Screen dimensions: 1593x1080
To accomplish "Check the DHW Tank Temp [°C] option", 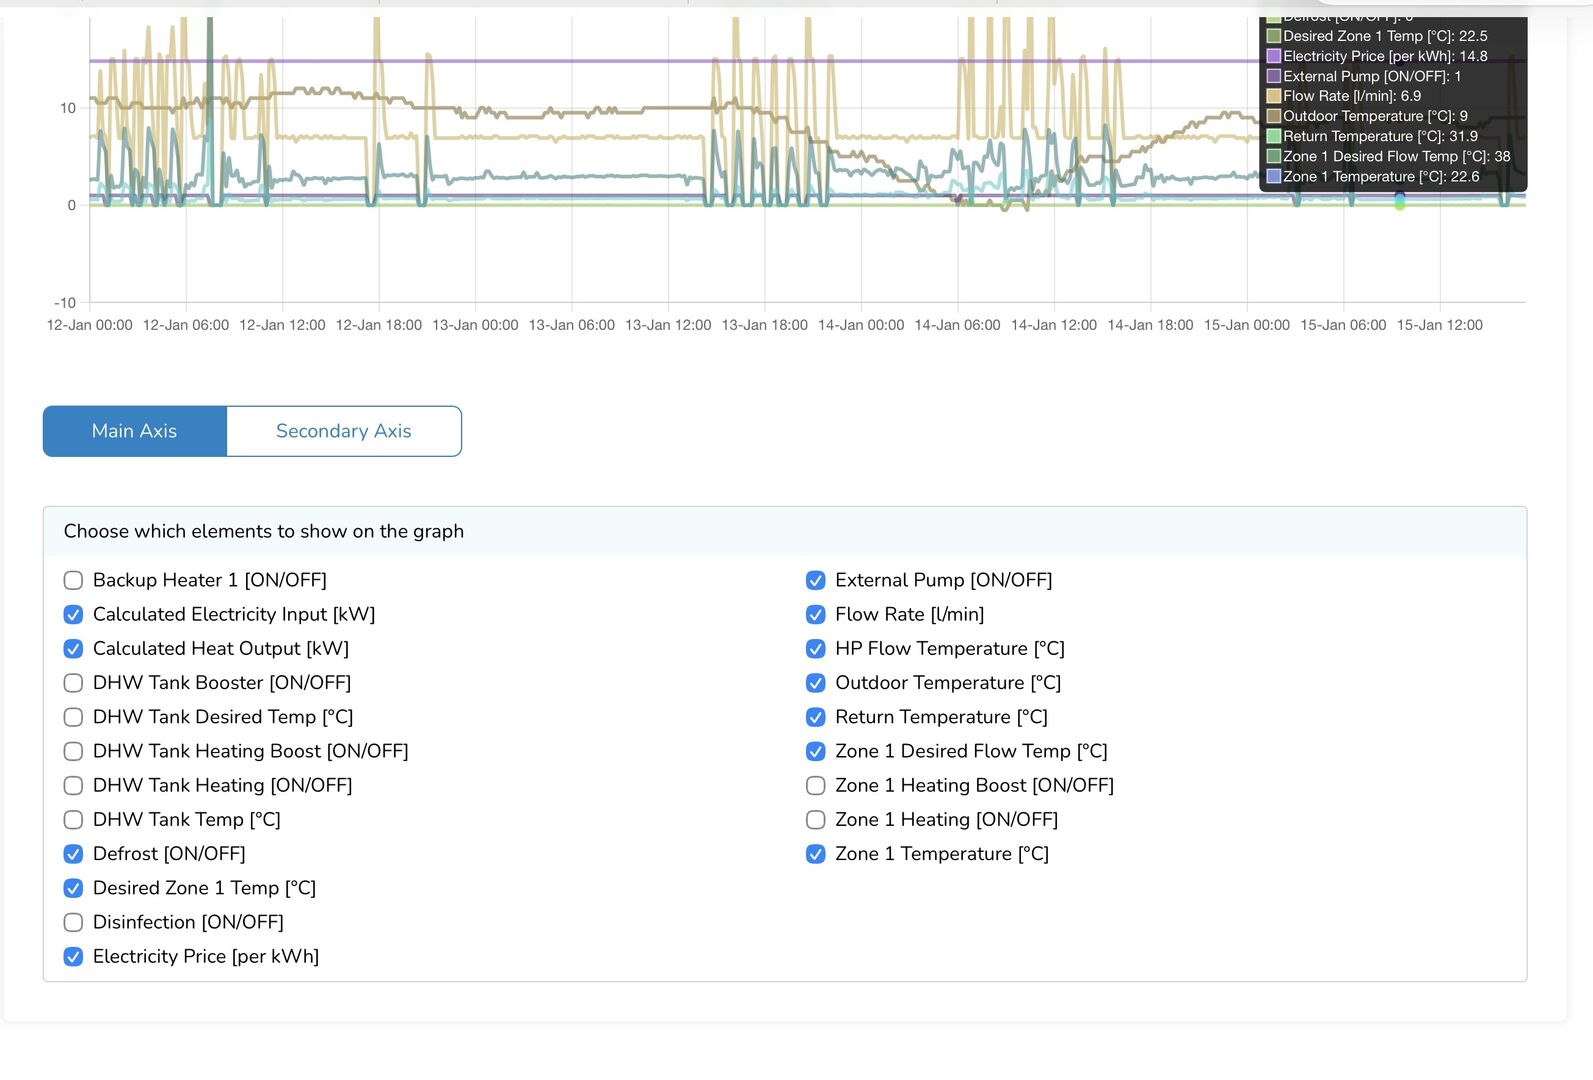I will click(x=73, y=820).
